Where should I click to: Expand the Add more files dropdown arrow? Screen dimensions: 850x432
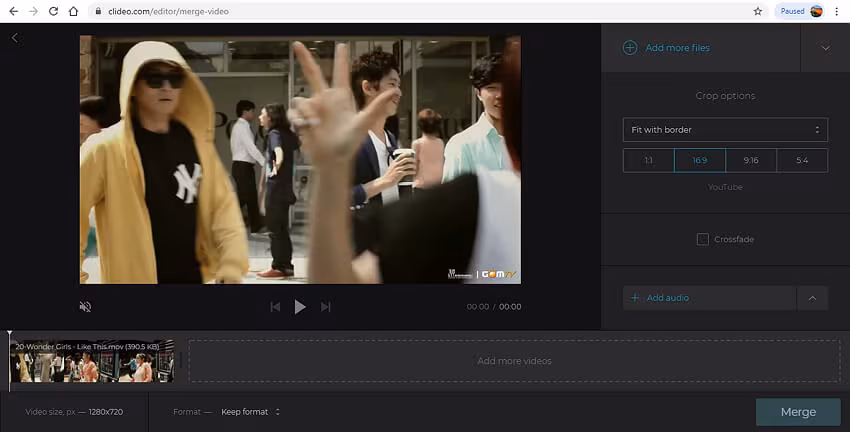pos(825,48)
